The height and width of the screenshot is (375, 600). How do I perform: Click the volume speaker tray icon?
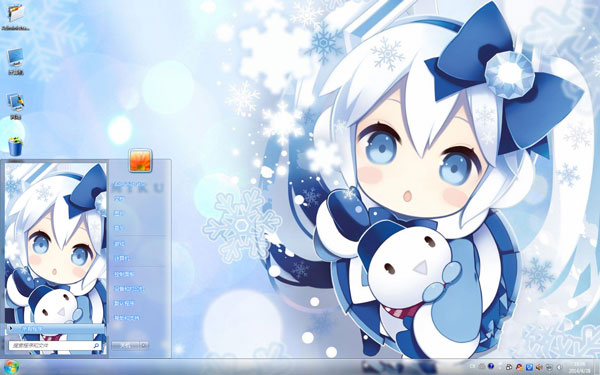point(539,367)
